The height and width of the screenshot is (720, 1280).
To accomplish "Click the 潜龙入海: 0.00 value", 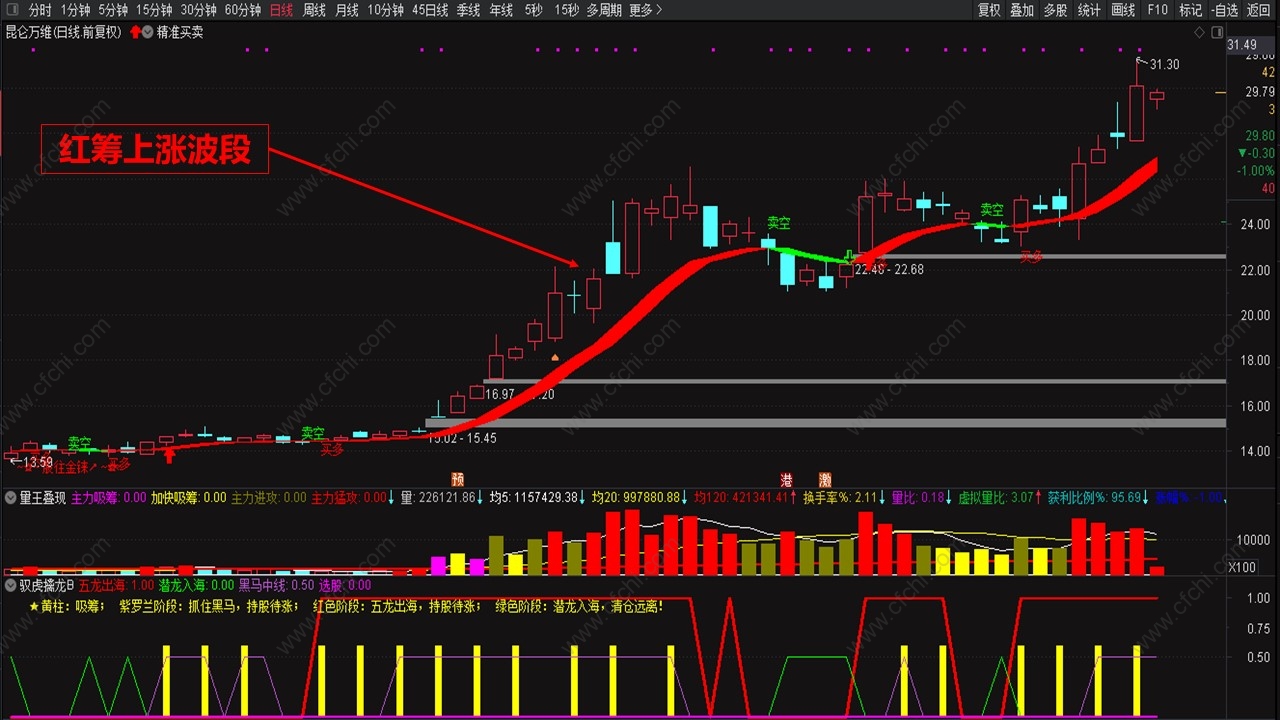I will (x=197, y=585).
